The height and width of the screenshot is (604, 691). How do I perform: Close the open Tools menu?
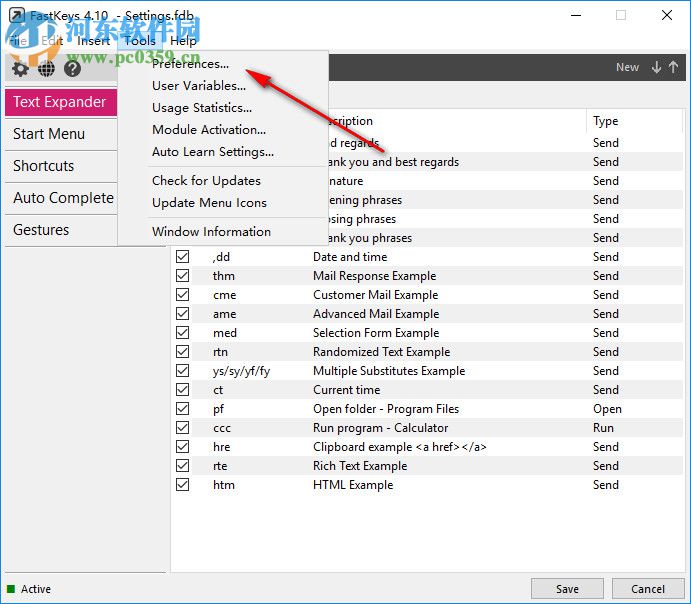coord(140,41)
